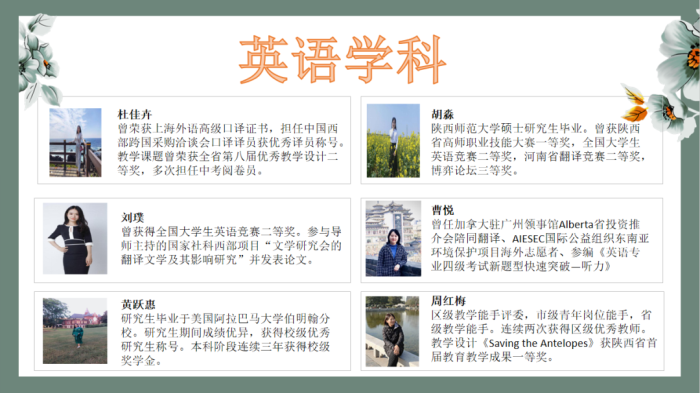
Task: Click the name heading 杜佳卉
Action: (x=135, y=114)
